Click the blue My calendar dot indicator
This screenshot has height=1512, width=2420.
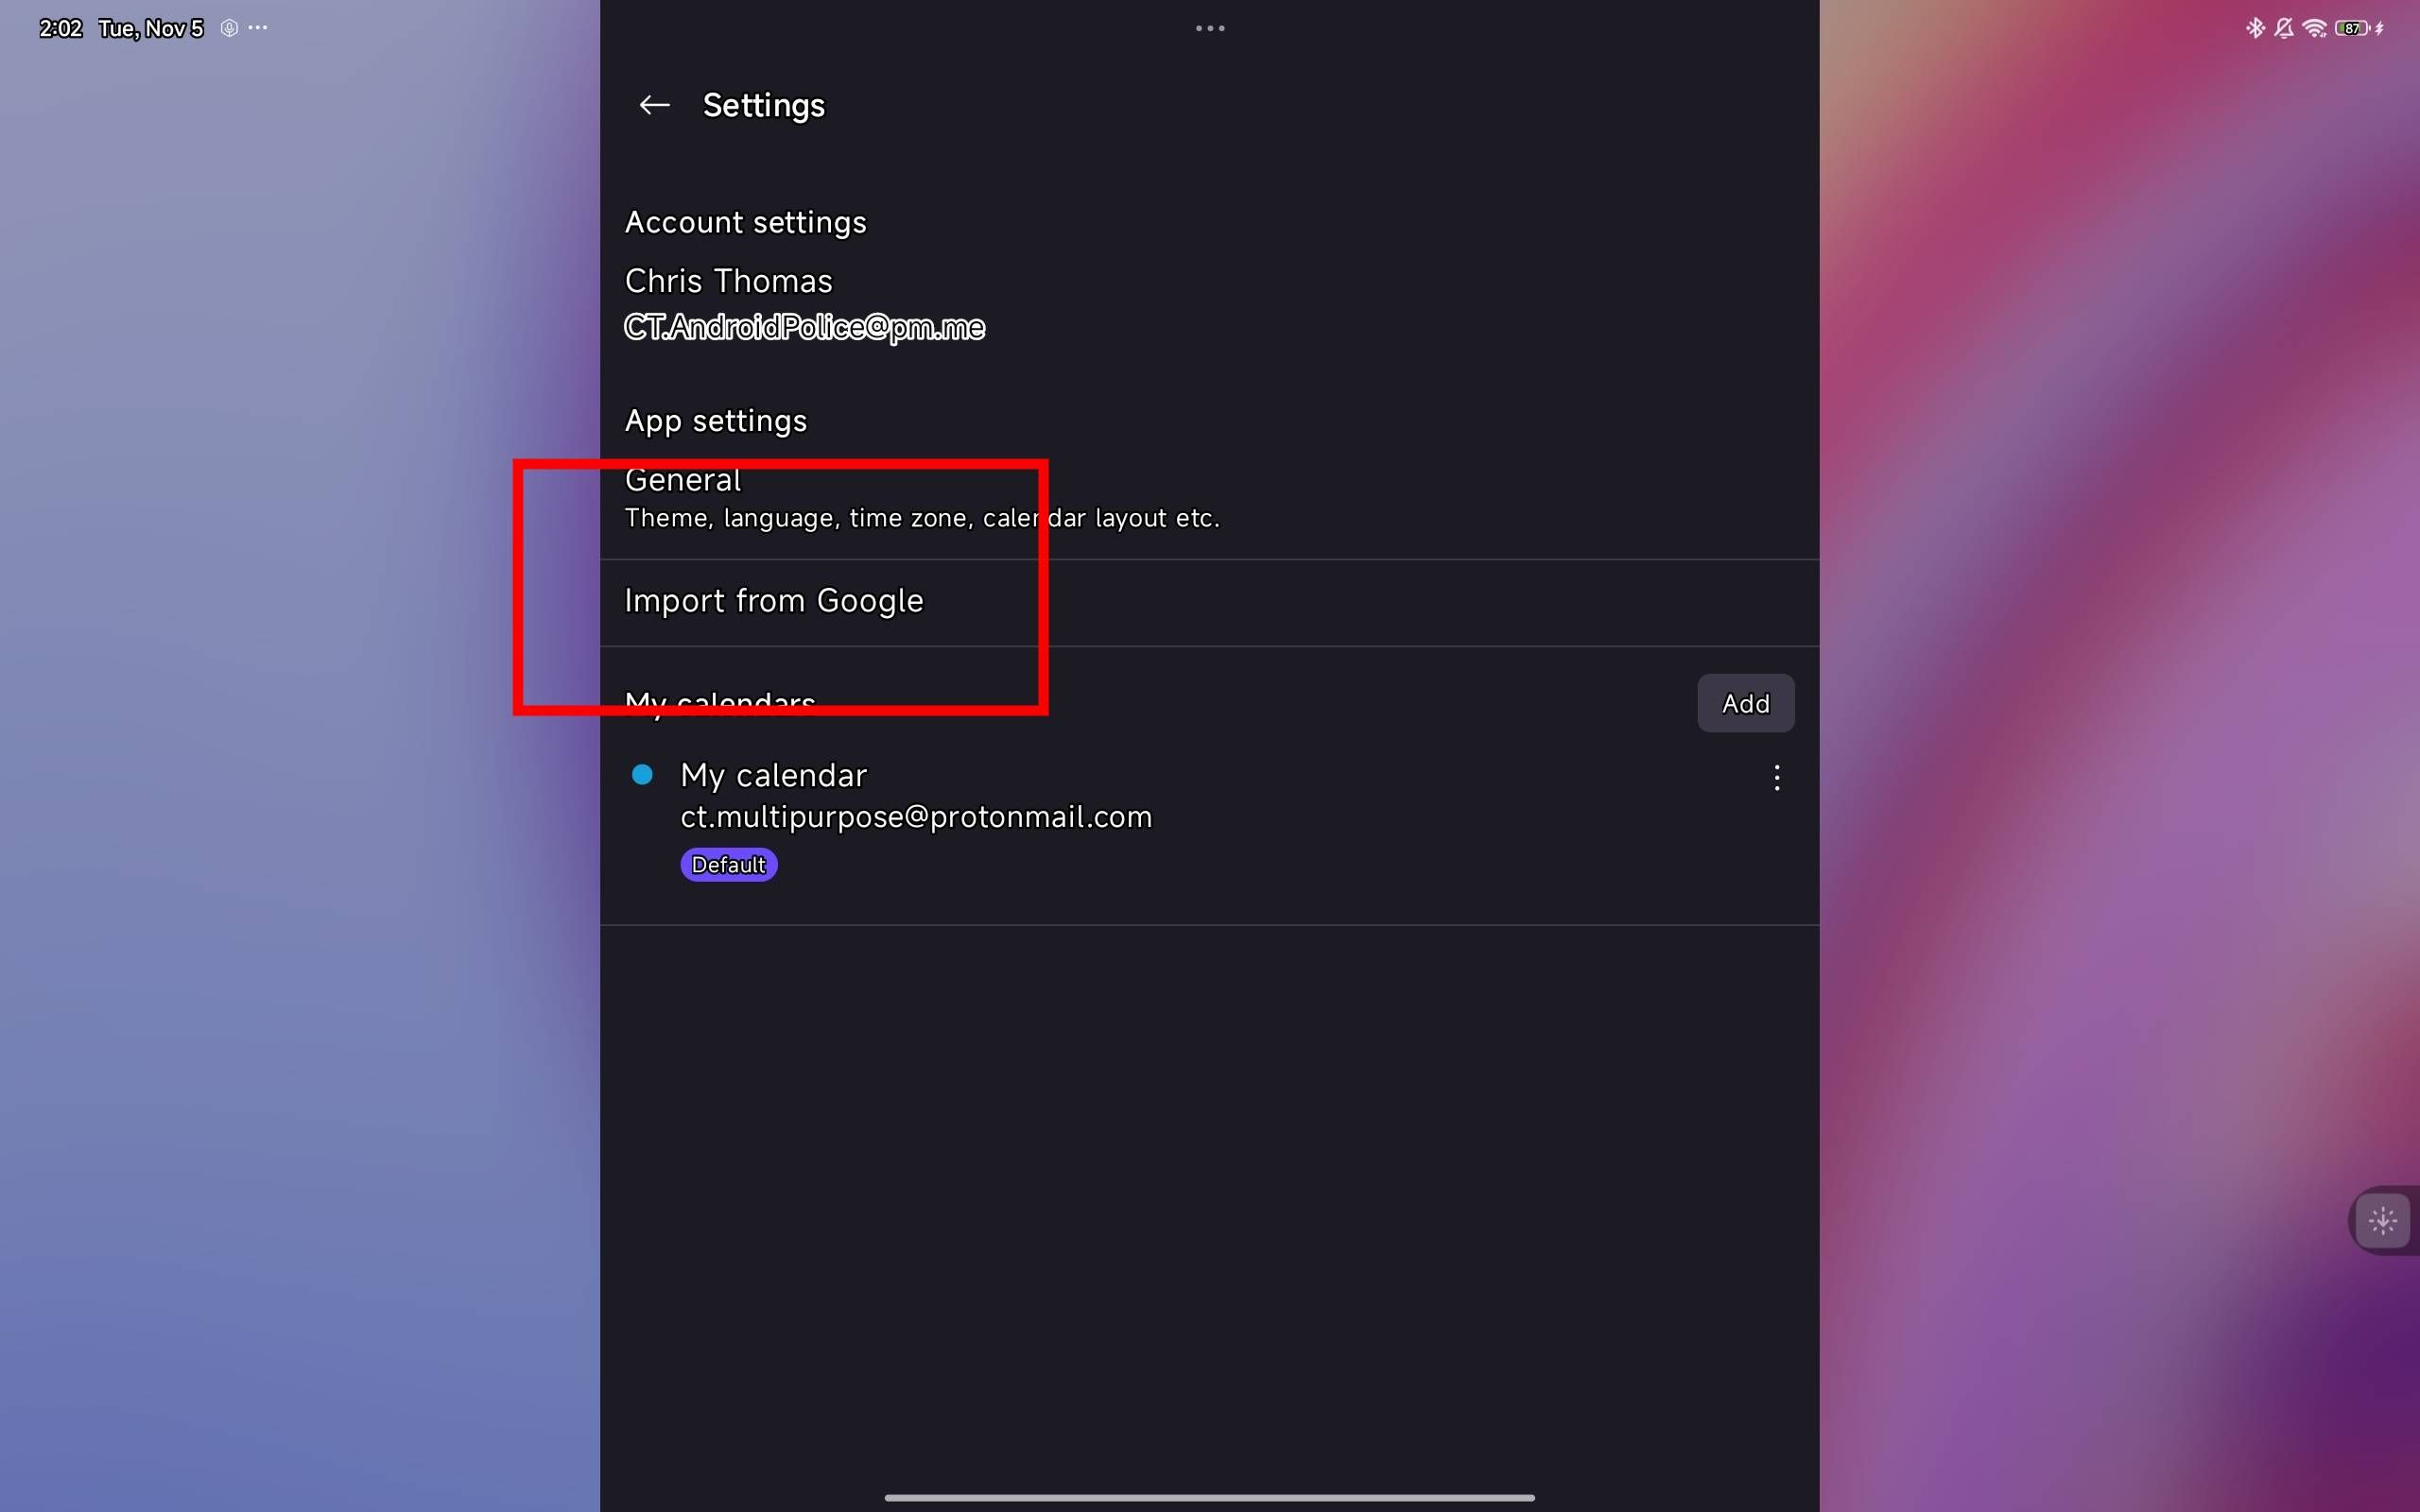[643, 773]
